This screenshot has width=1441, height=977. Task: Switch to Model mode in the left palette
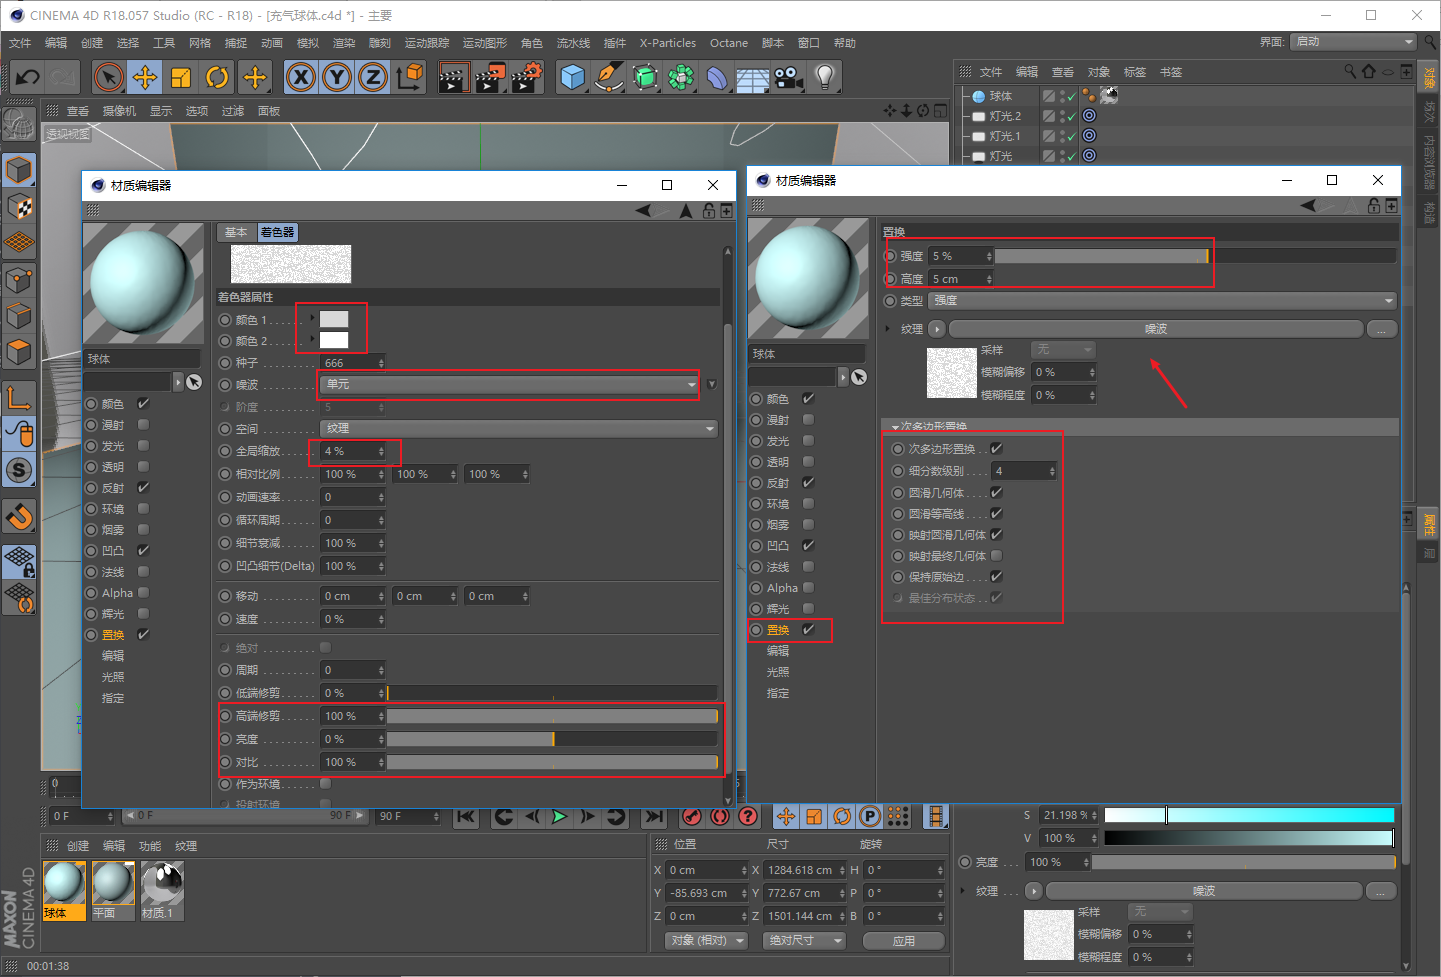[x=19, y=170]
